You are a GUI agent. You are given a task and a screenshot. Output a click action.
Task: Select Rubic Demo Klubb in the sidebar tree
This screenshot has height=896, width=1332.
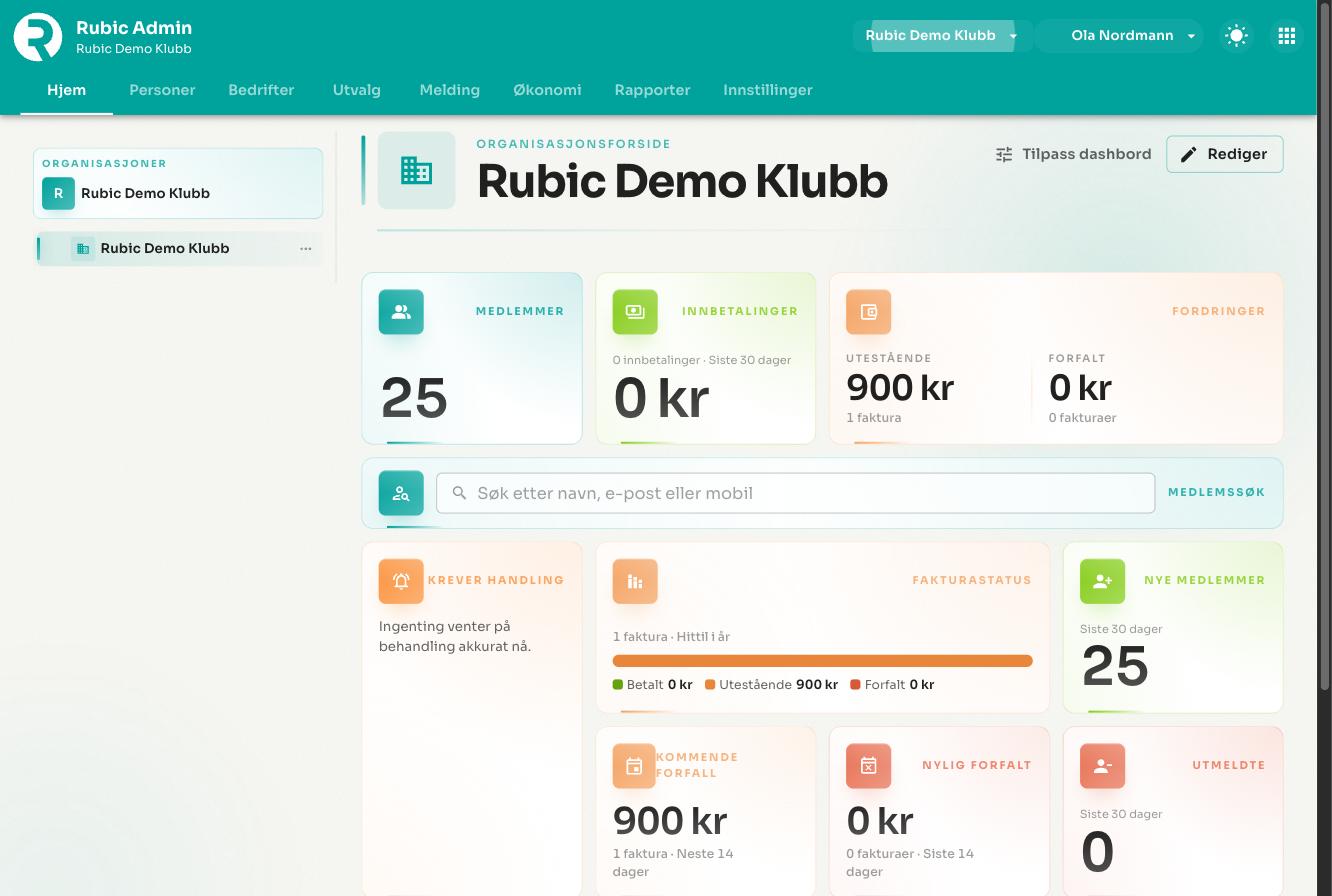click(x=180, y=249)
